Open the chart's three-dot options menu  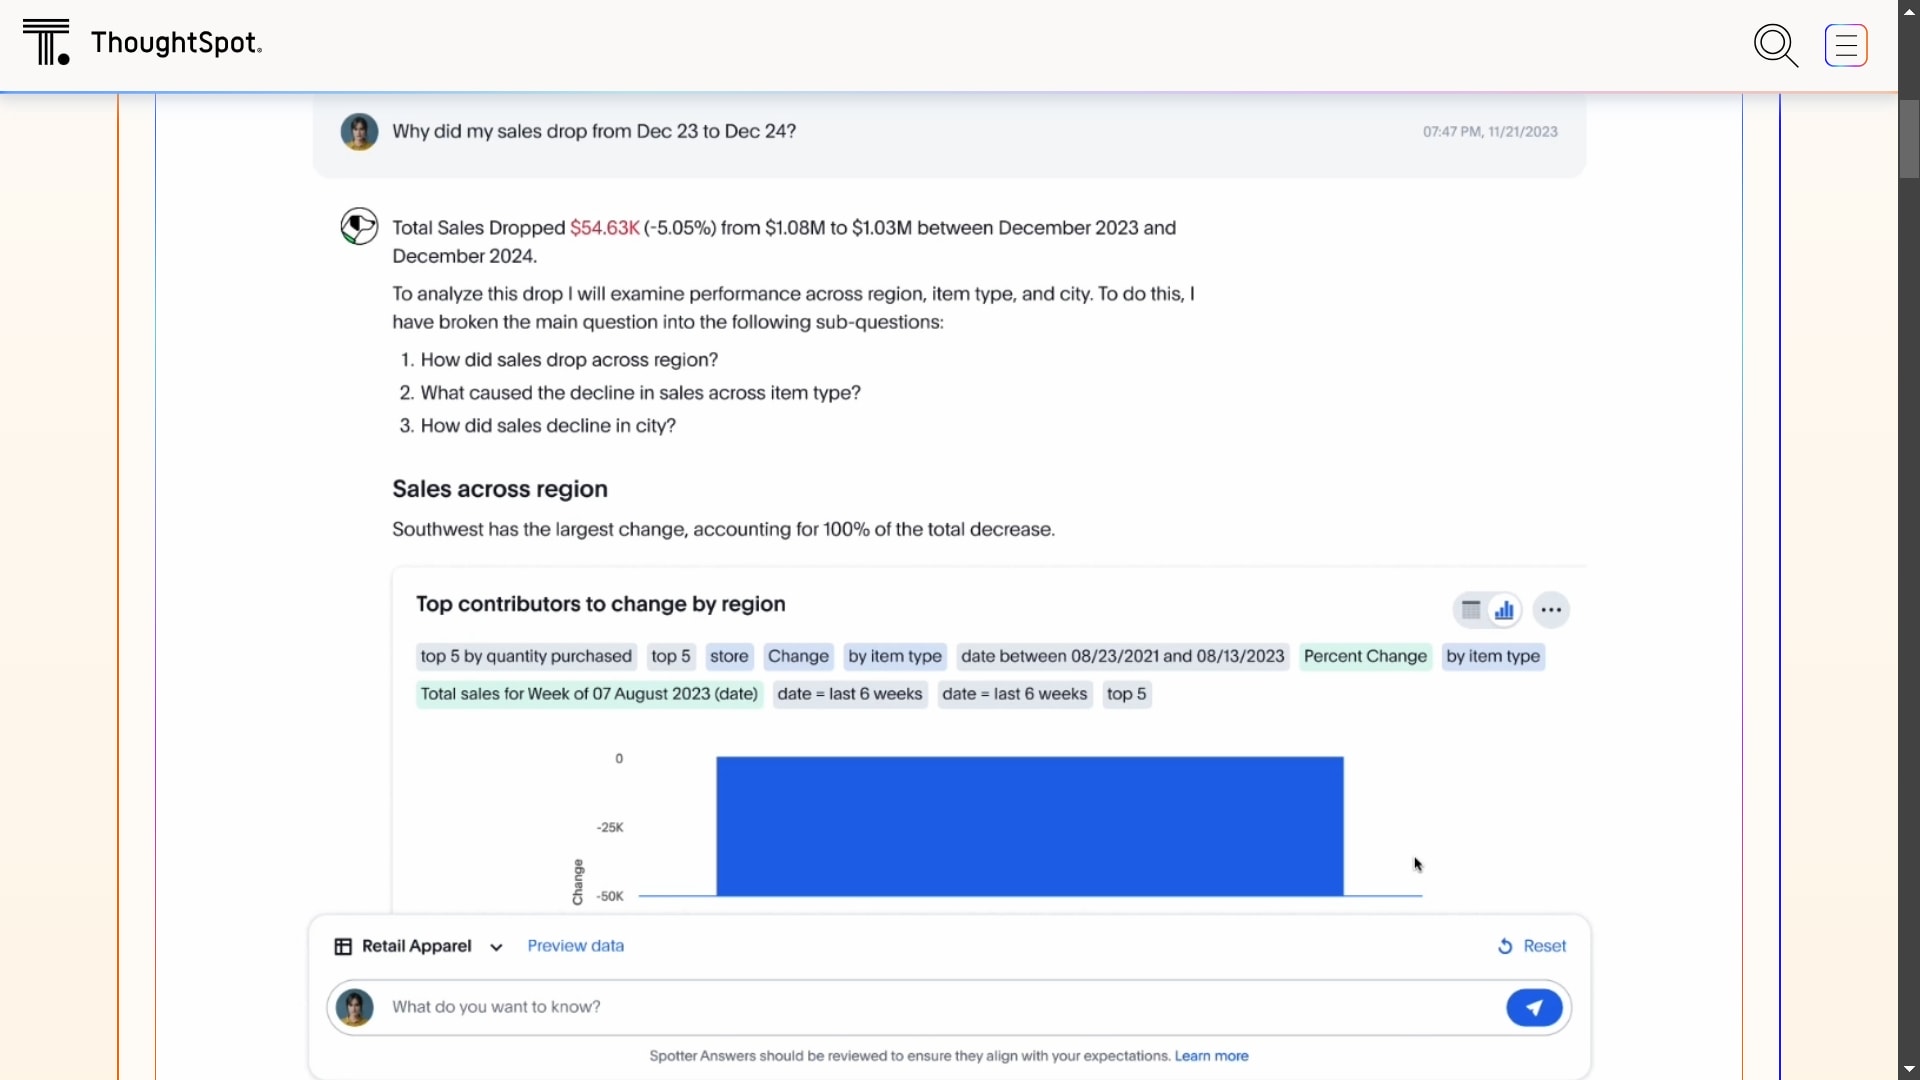(x=1551, y=609)
